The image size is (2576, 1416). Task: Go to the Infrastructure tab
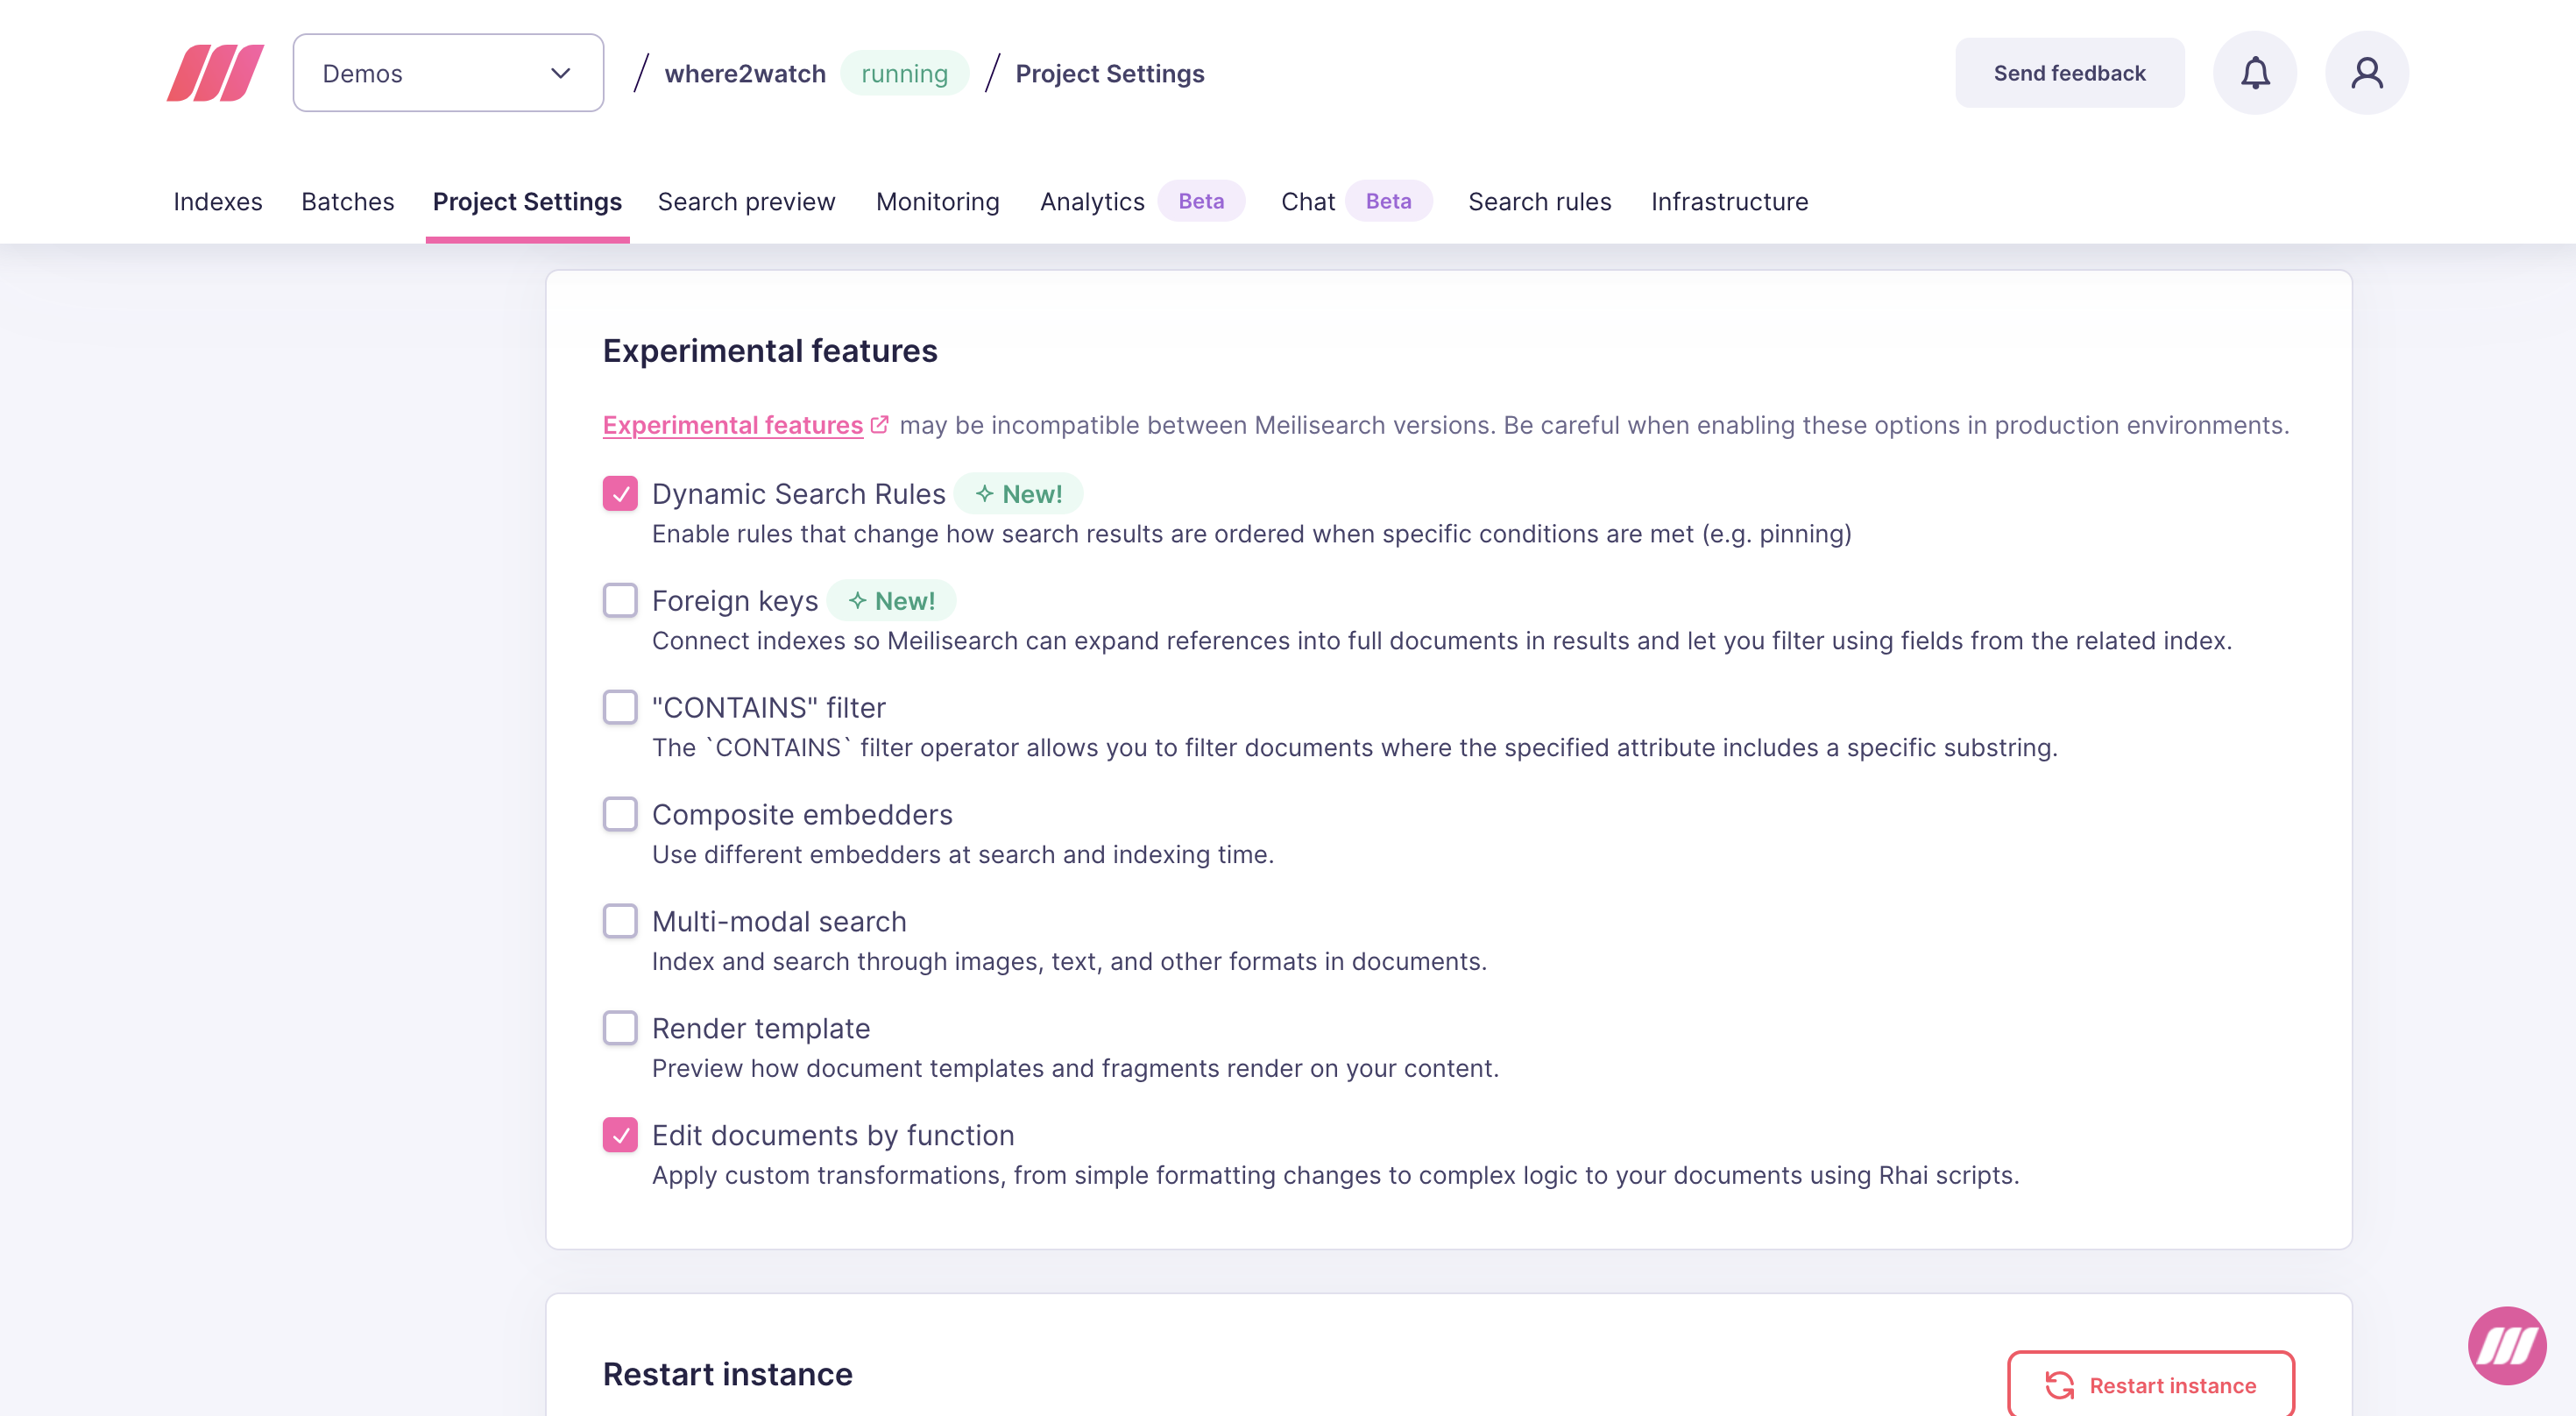(x=1729, y=202)
